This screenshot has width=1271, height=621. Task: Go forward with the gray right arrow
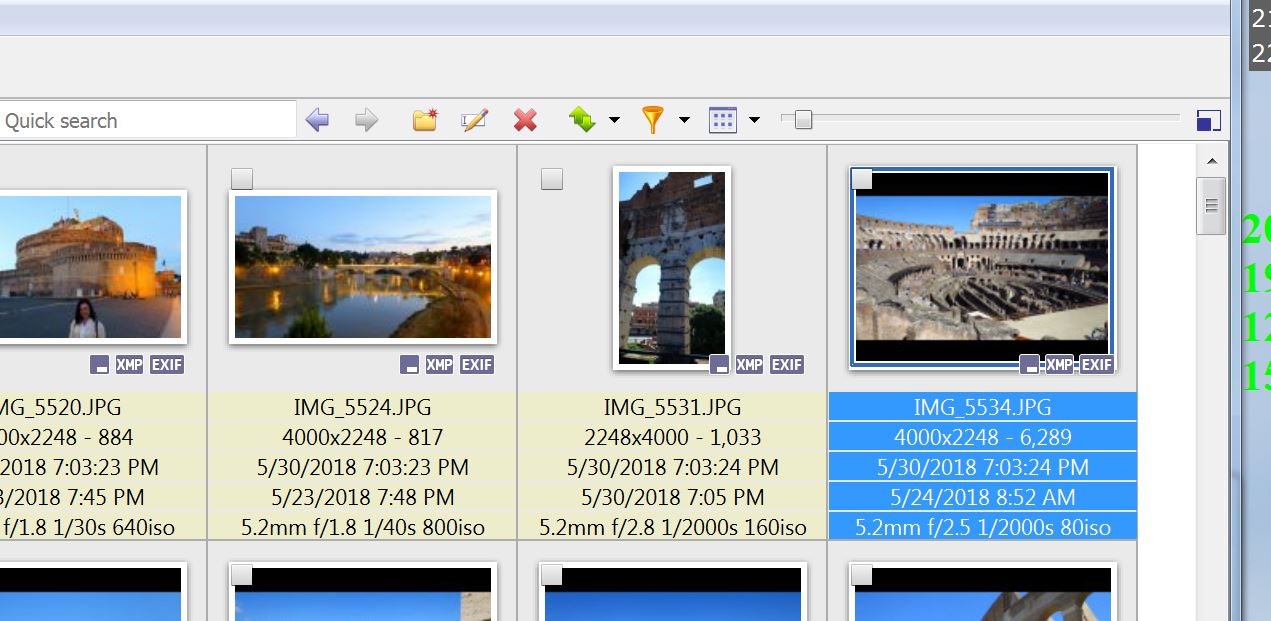point(367,120)
